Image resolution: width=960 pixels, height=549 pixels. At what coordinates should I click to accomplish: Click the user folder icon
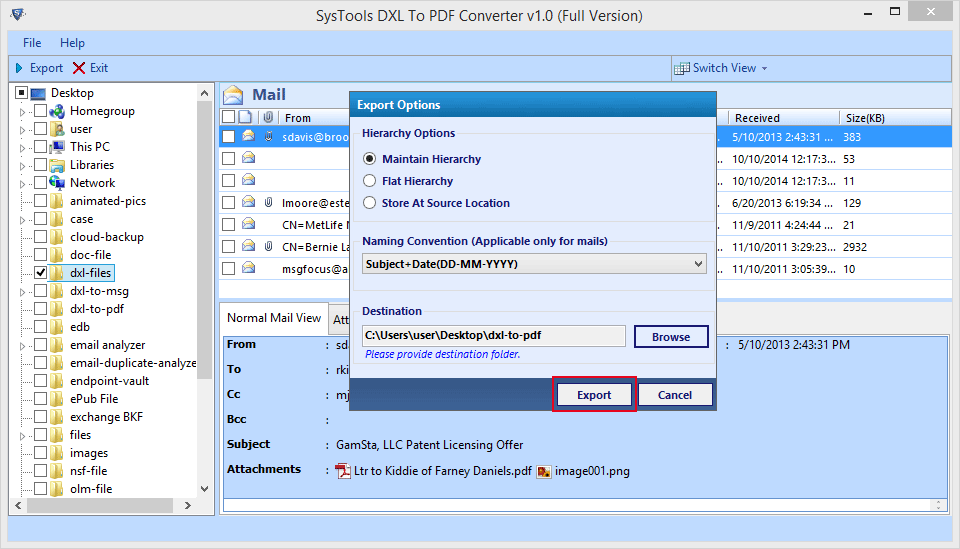pos(57,129)
